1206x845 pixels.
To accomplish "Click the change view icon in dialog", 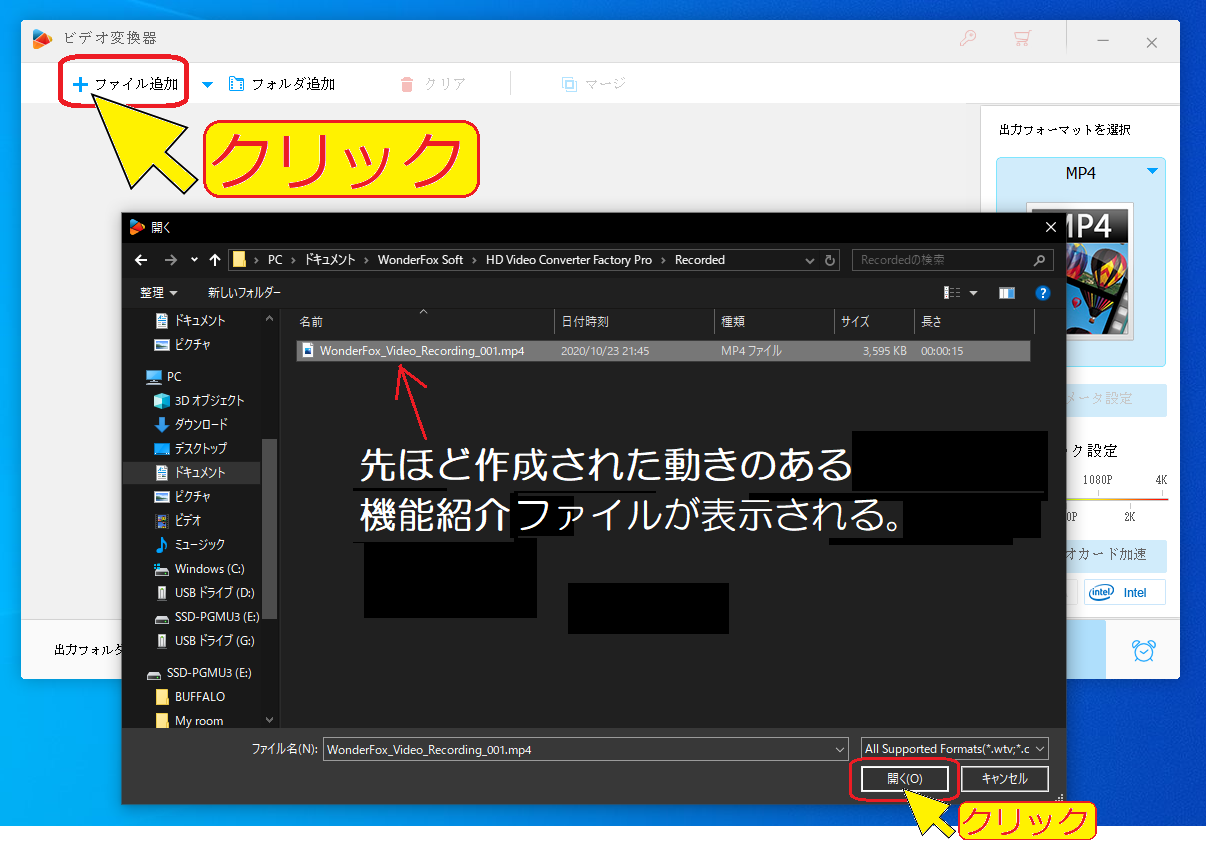I will [x=951, y=293].
